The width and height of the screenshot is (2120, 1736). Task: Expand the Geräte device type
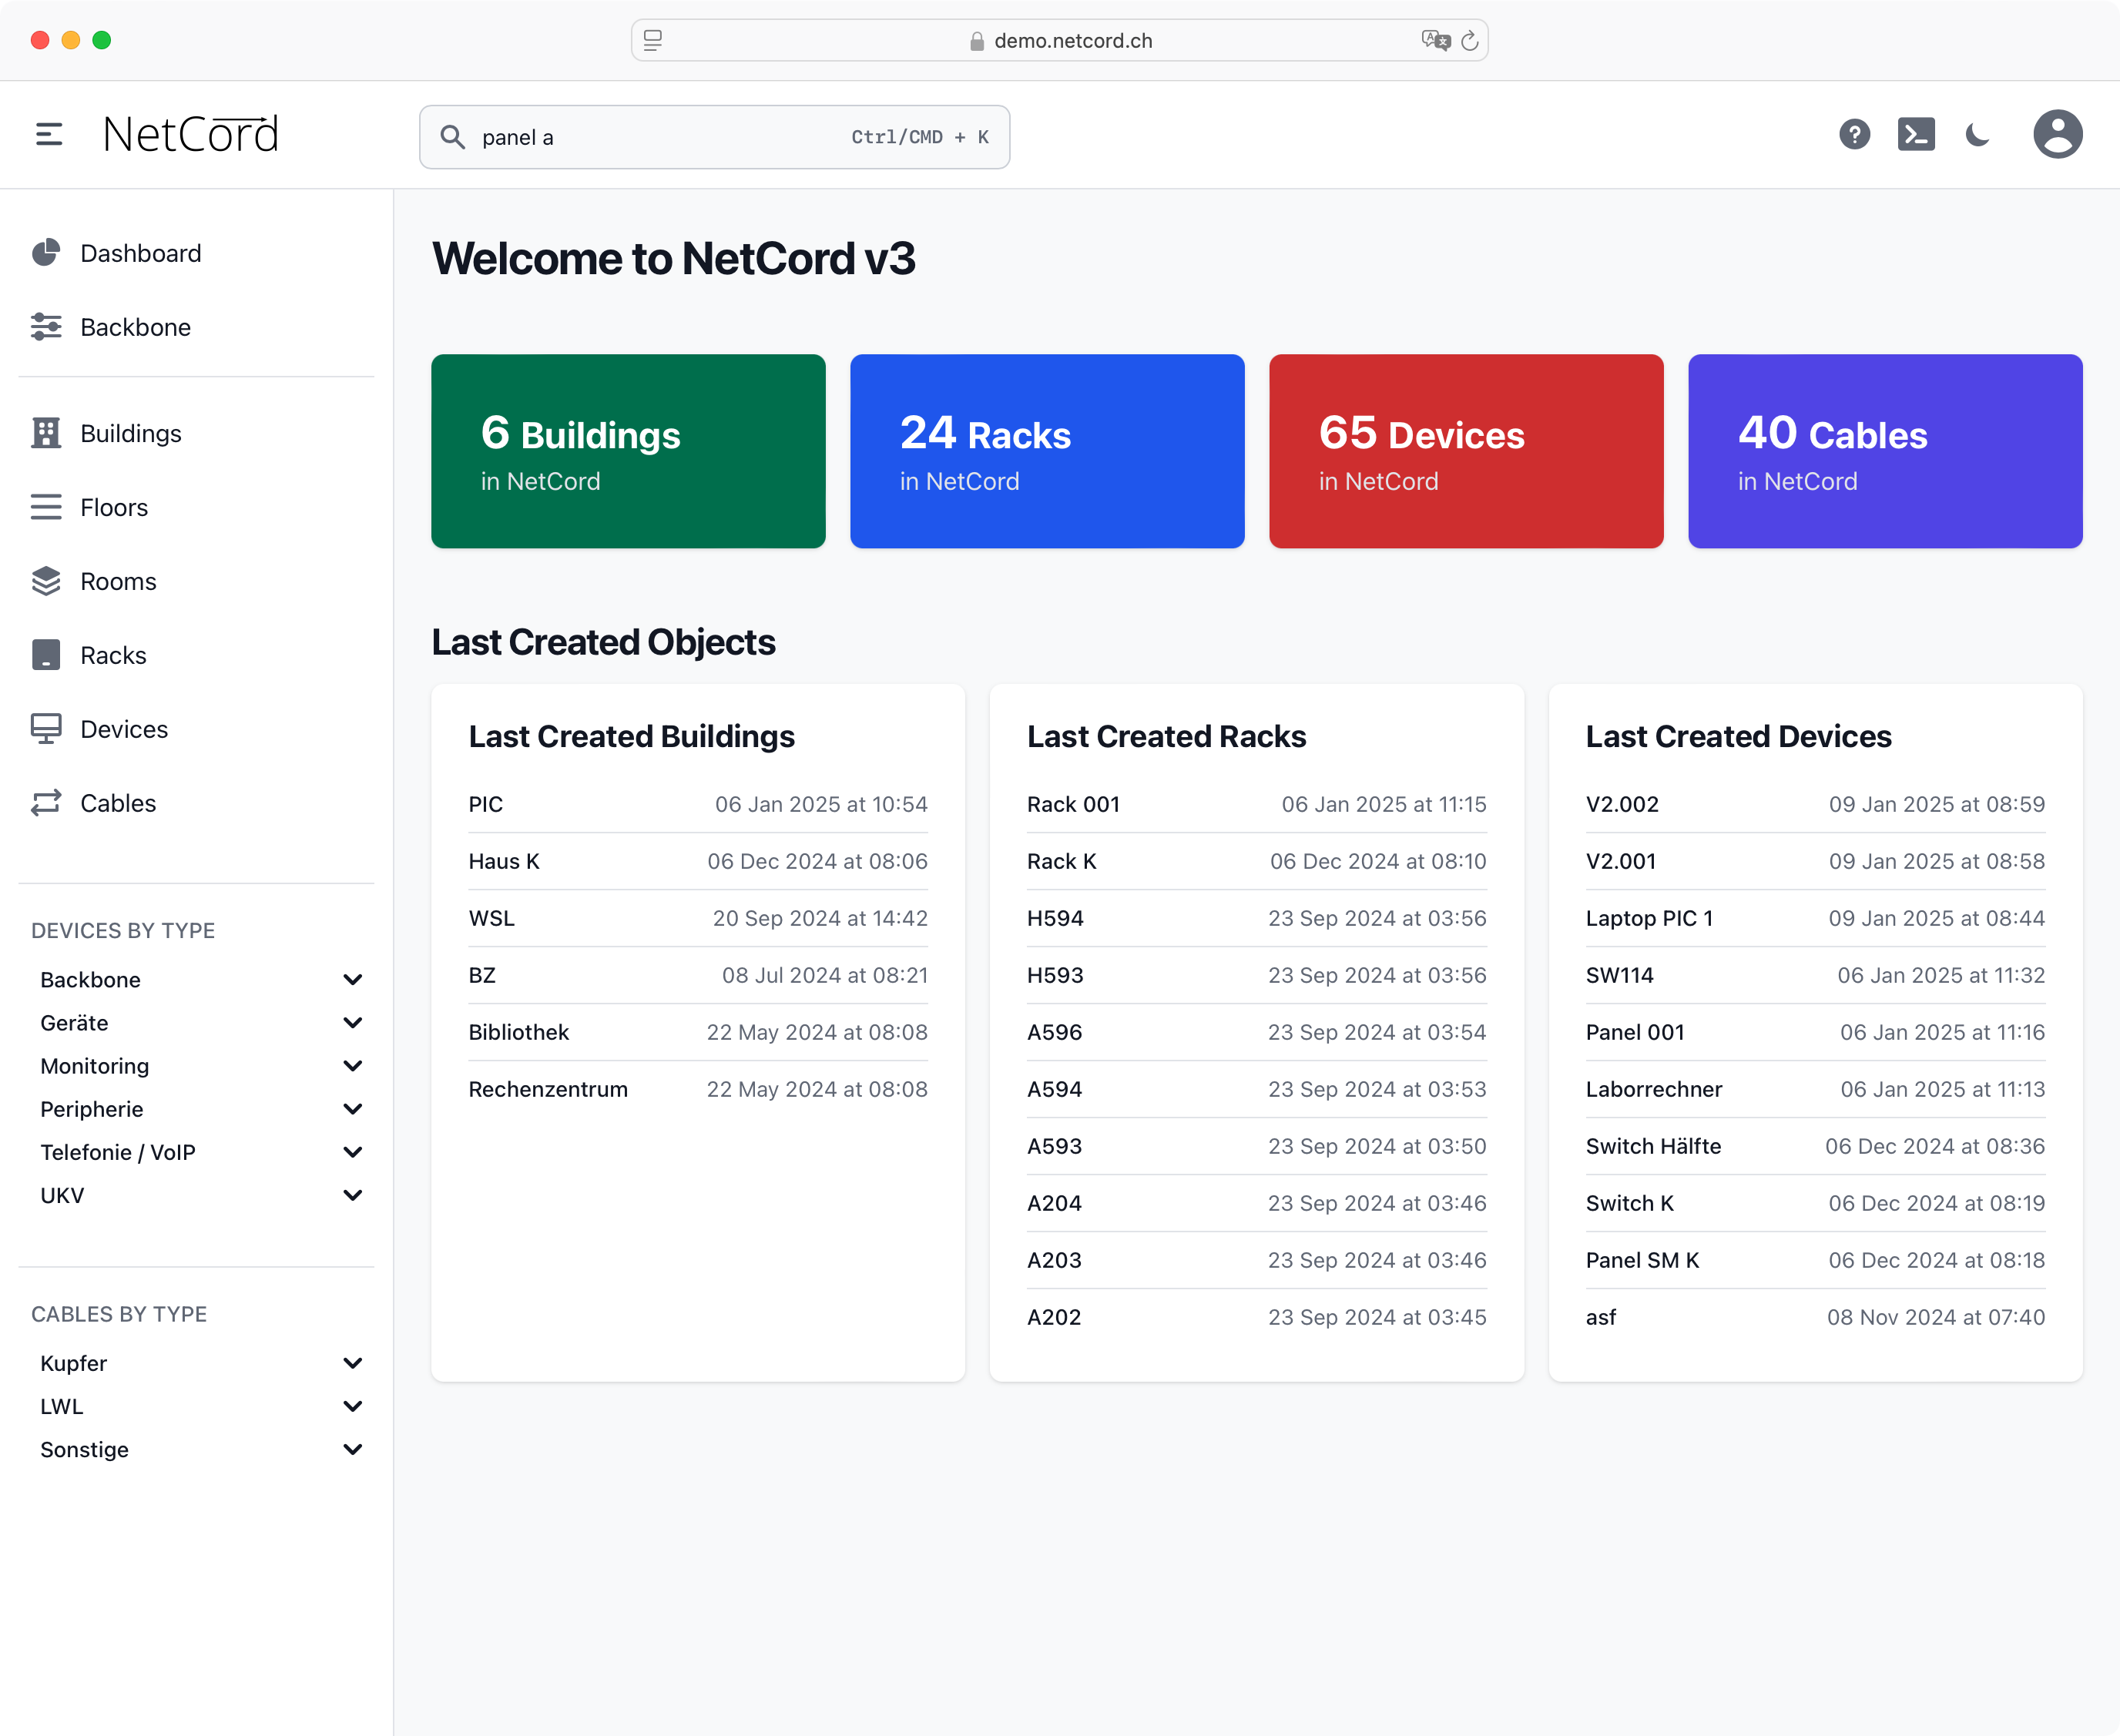click(353, 1023)
